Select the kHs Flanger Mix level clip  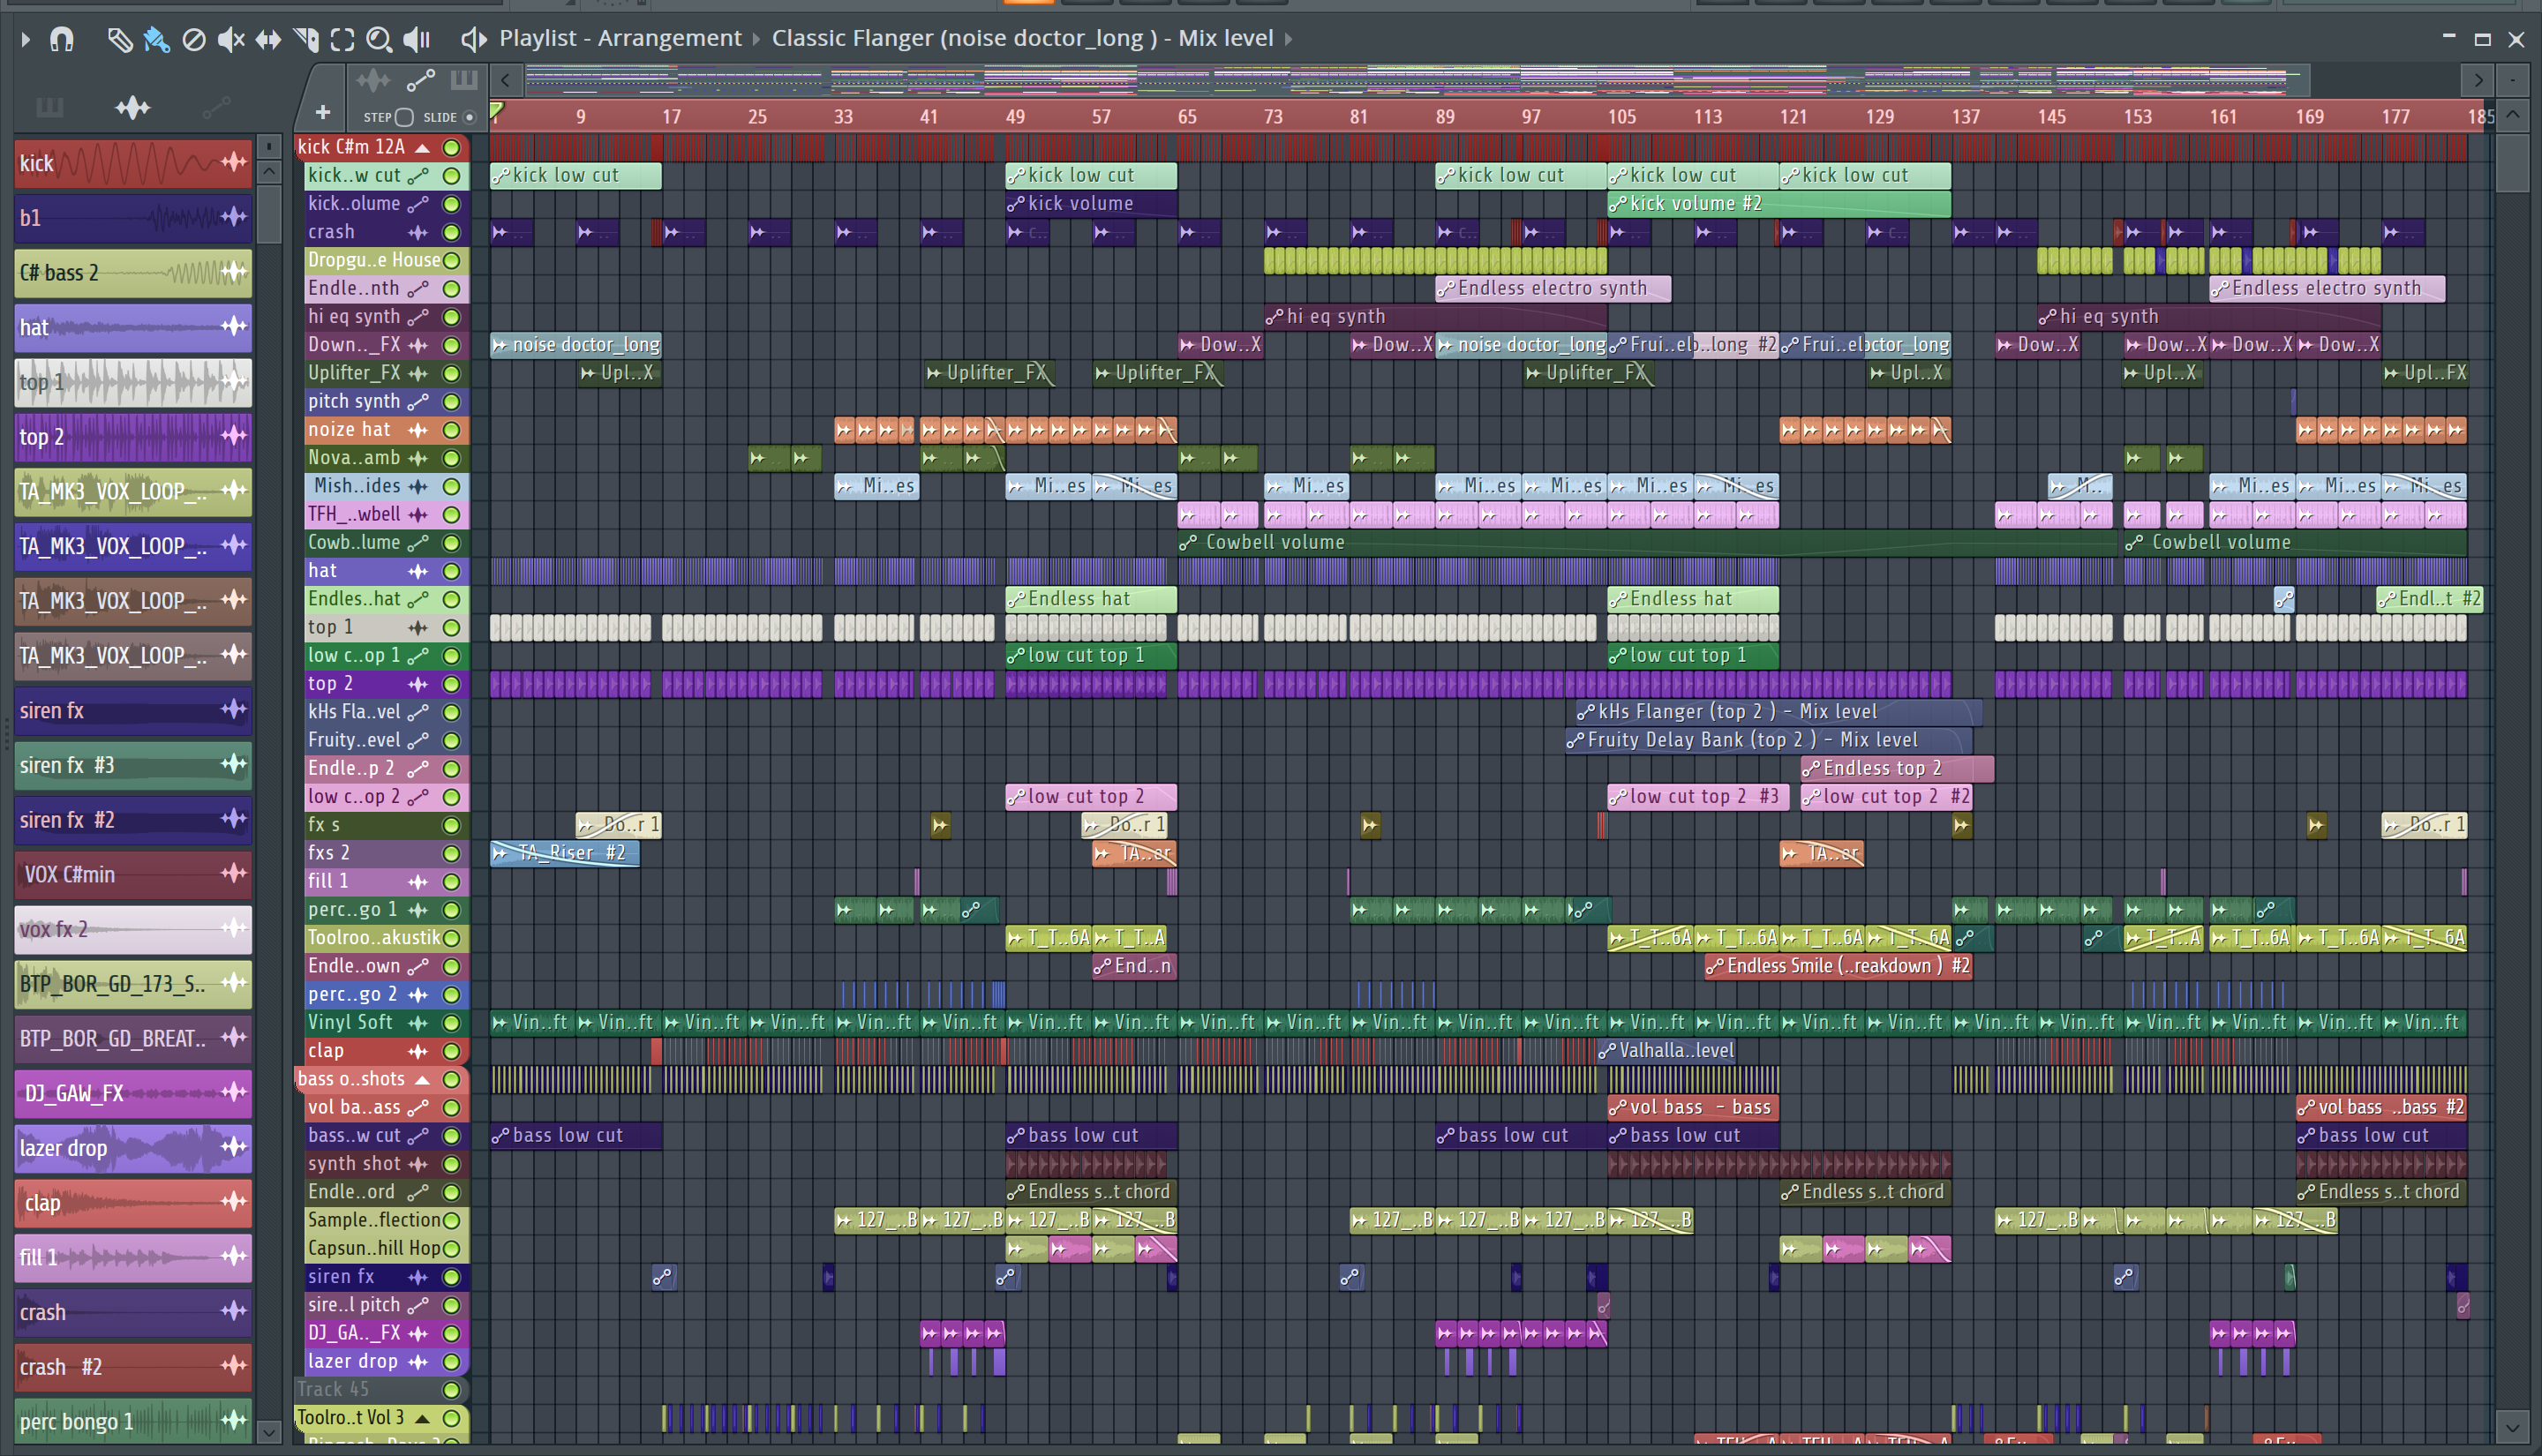coord(1778,712)
